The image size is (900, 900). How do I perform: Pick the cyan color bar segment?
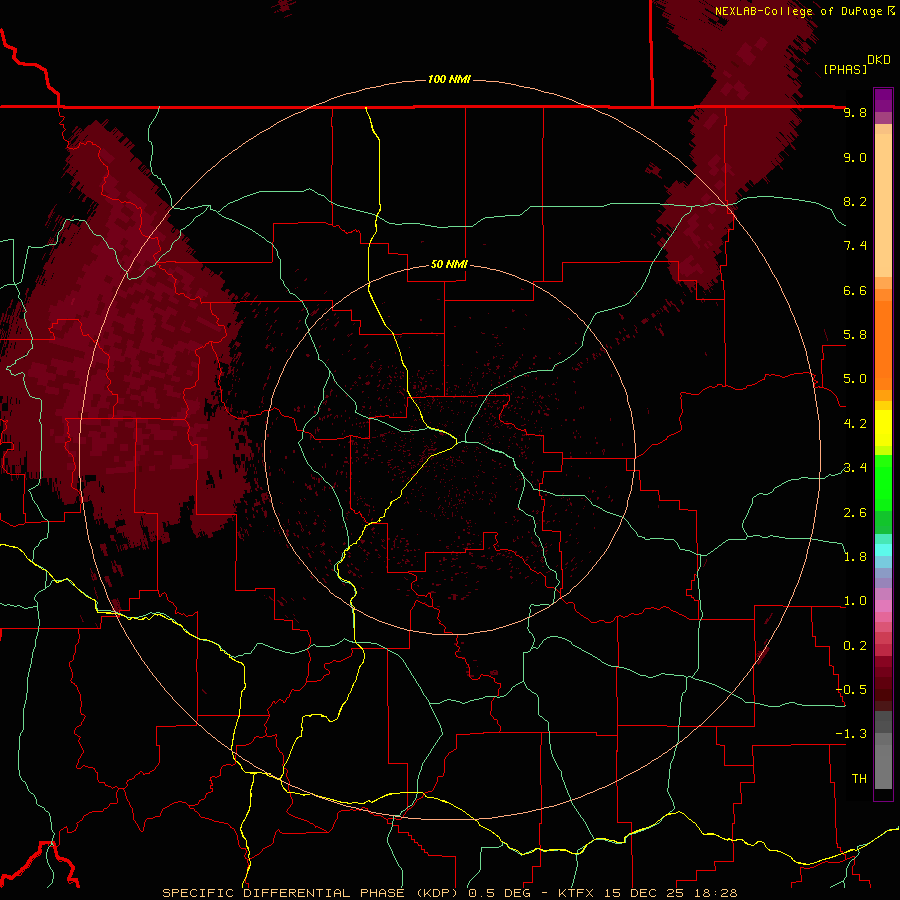tap(883, 550)
